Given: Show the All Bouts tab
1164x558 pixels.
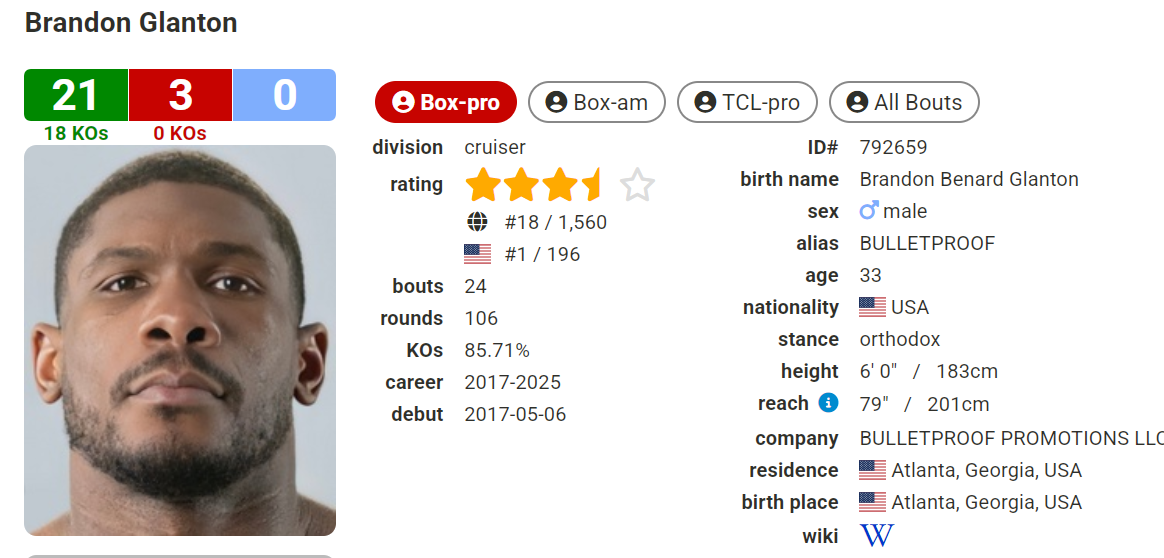Looking at the screenshot, I should click(x=904, y=102).
